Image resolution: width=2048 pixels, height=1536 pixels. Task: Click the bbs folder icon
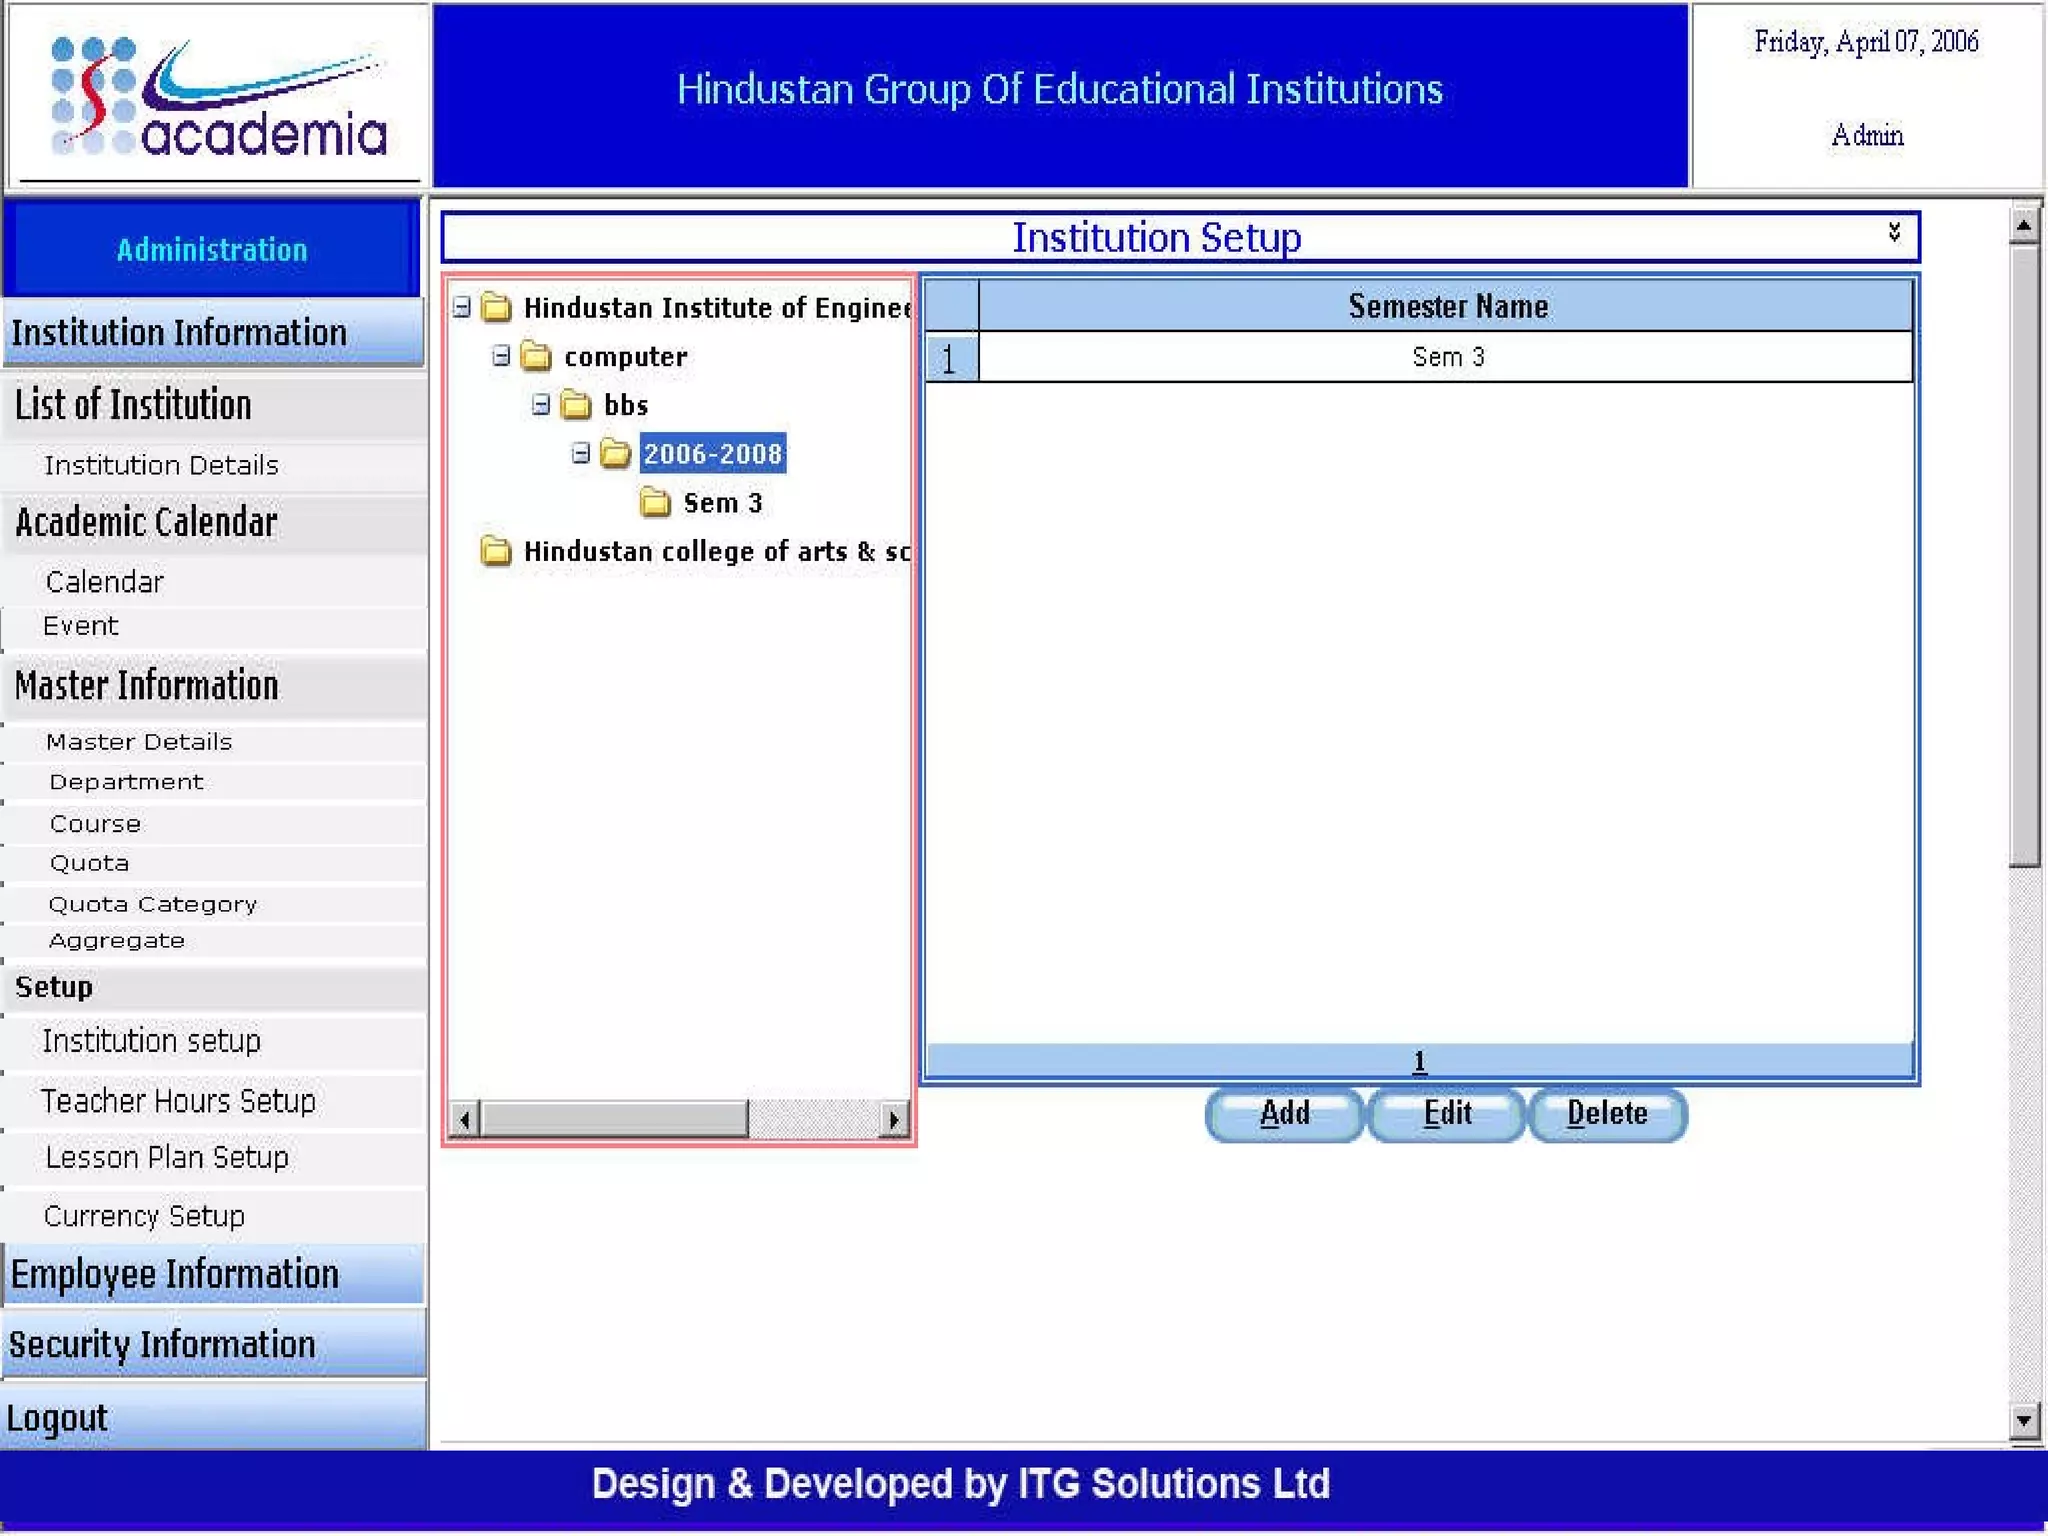click(575, 405)
